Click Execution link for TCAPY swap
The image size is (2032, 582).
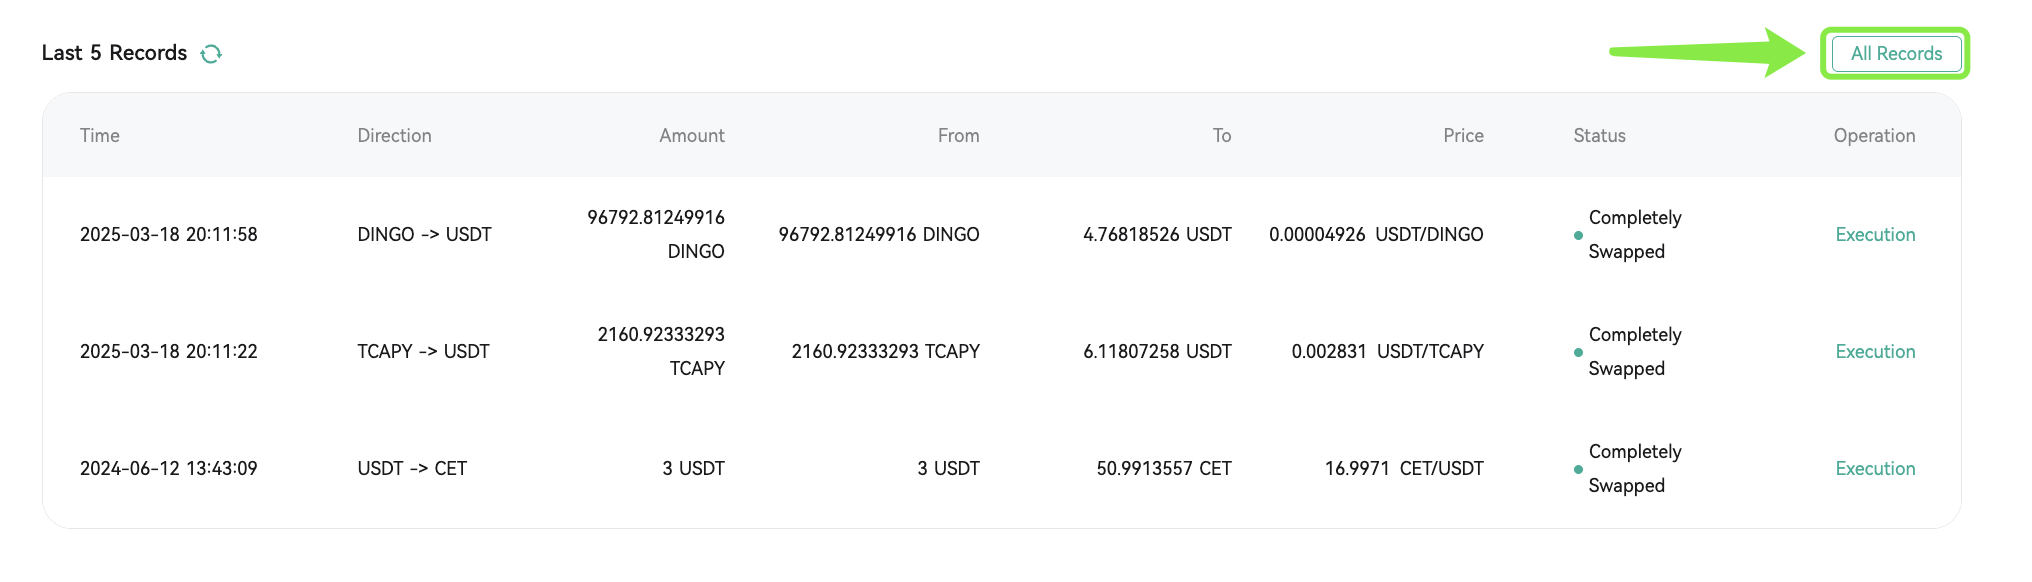1875,352
